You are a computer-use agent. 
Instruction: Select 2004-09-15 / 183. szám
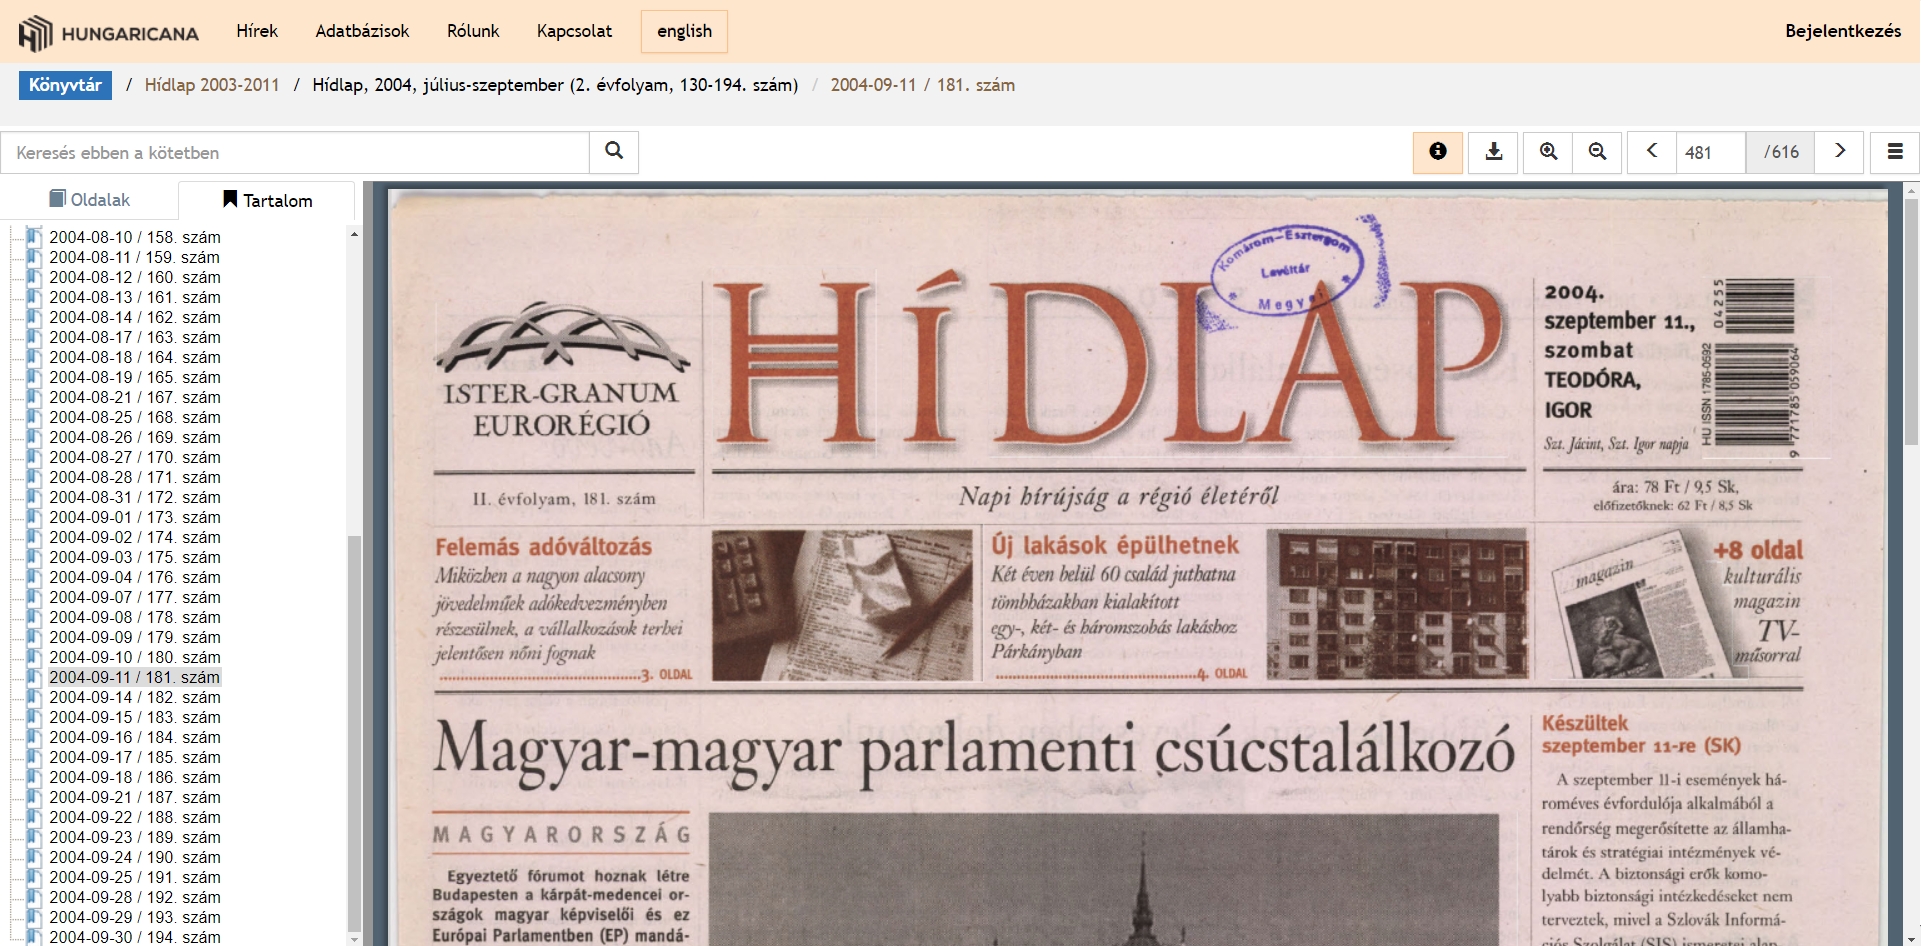pyautogui.click(x=135, y=717)
